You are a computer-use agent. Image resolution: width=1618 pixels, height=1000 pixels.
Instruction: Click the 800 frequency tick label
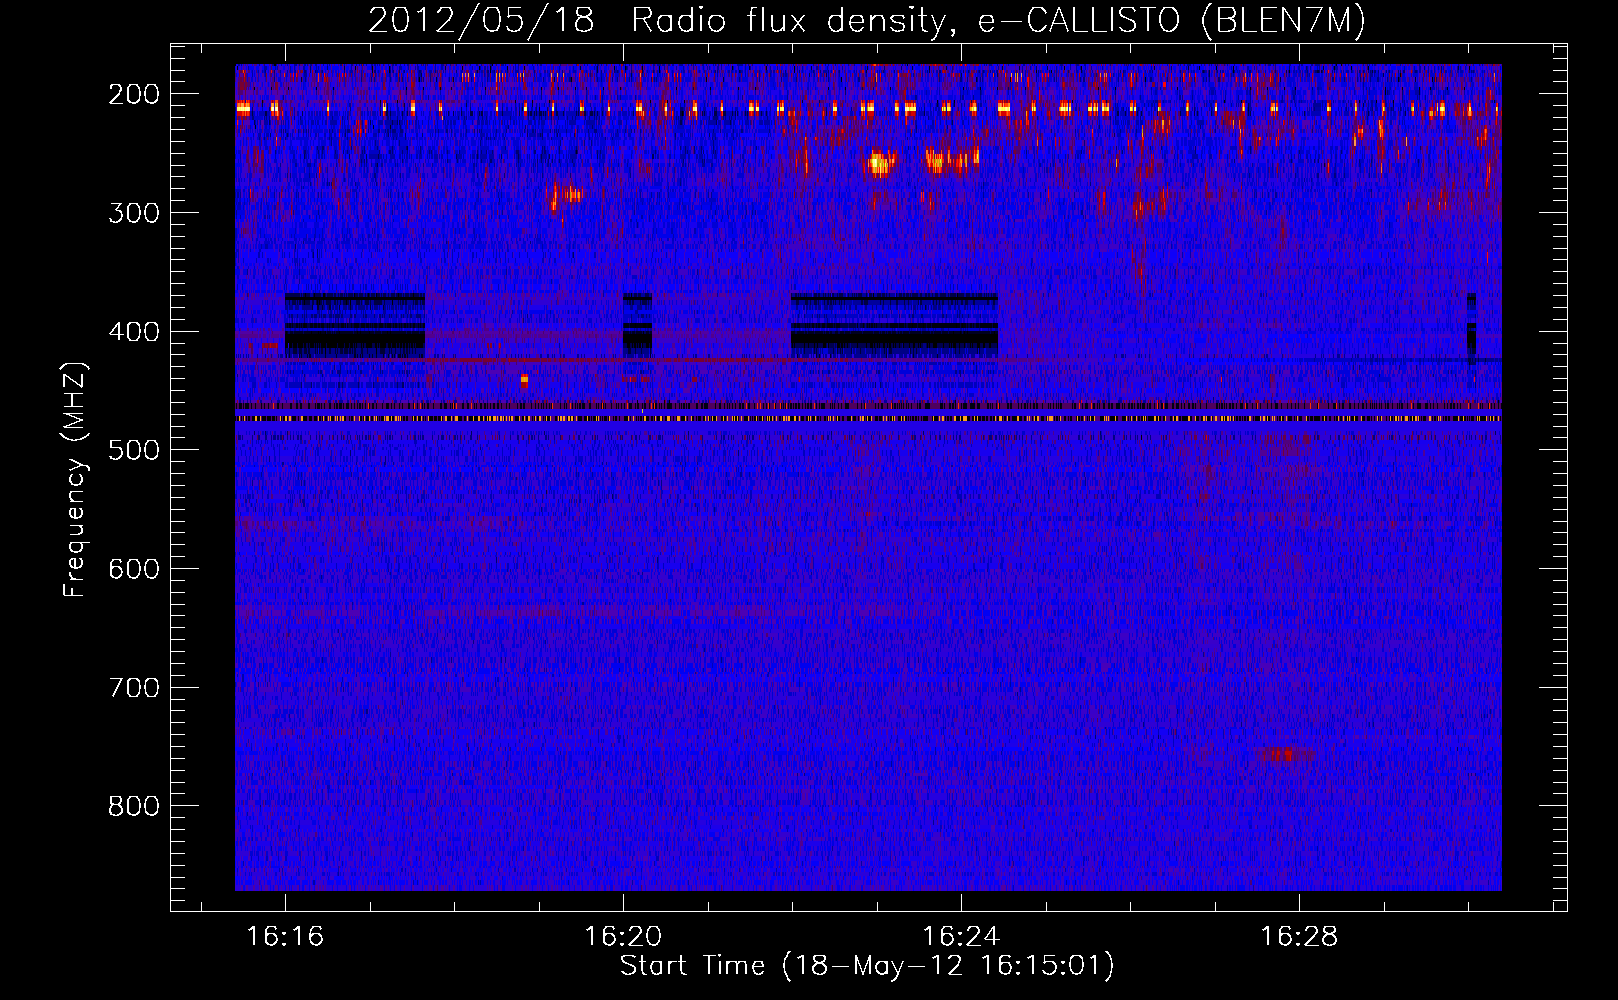pyautogui.click(x=134, y=807)
